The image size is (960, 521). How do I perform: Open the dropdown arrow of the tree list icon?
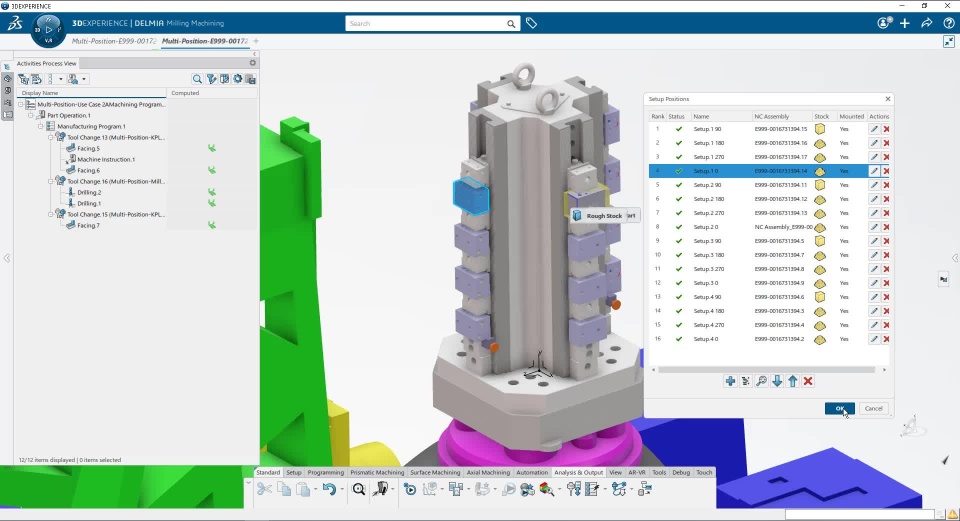[x=61, y=79]
